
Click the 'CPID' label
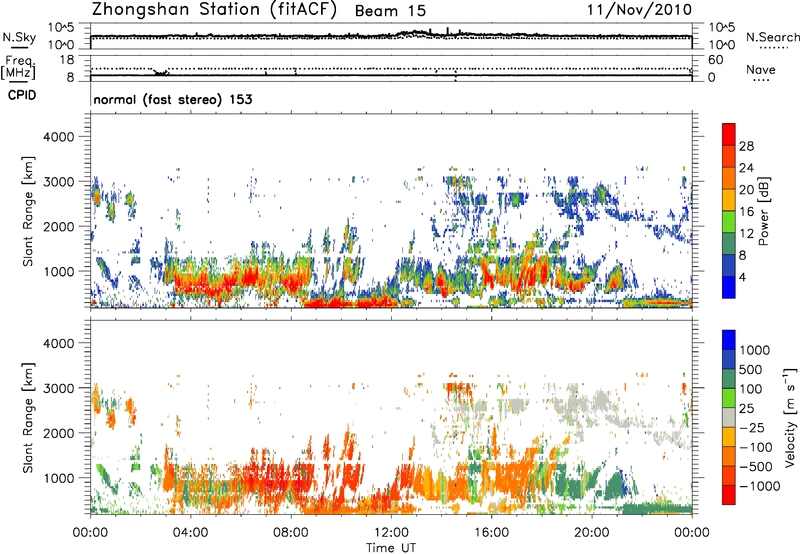(22, 95)
